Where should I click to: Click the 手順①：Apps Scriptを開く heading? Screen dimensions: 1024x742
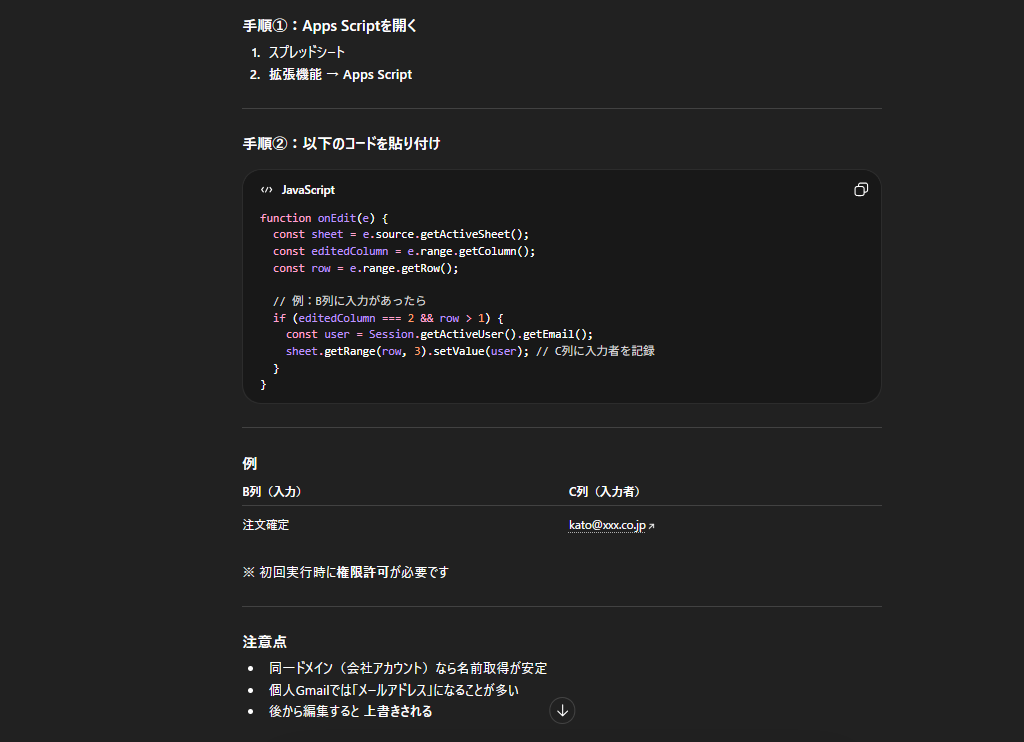click(x=330, y=26)
